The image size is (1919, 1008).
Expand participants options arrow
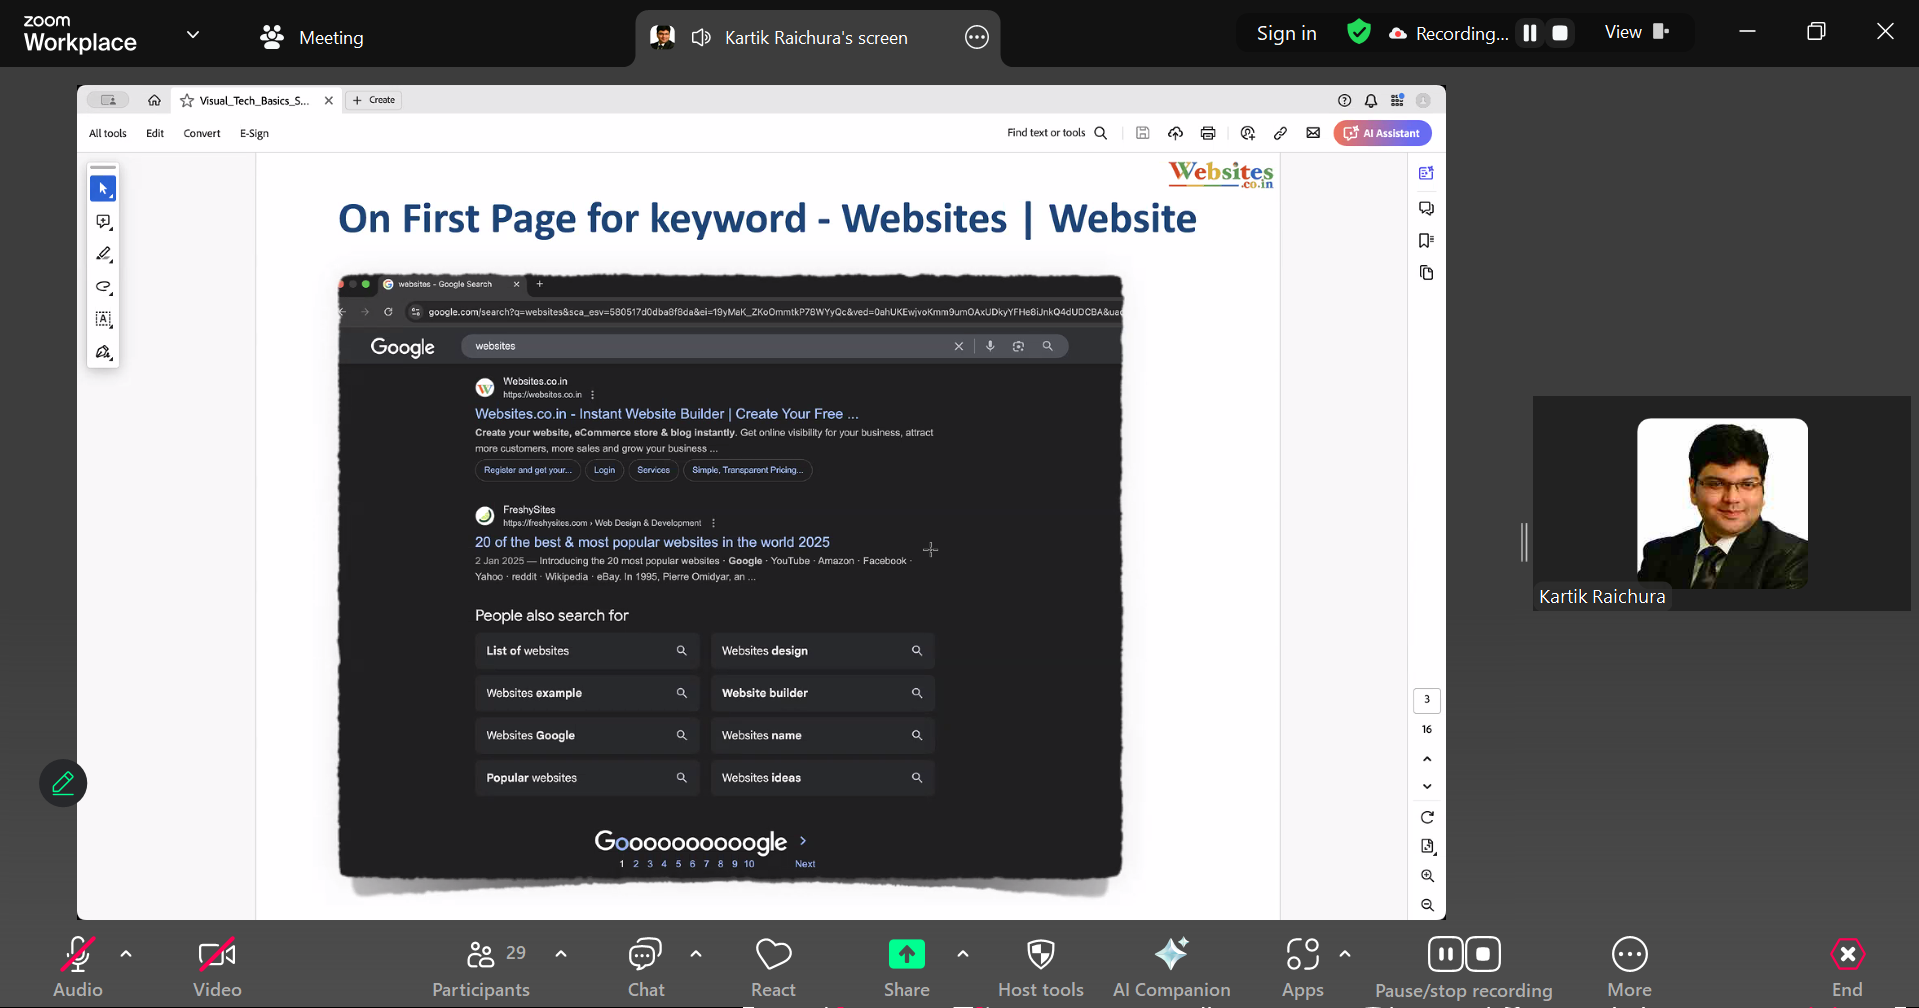coord(561,954)
